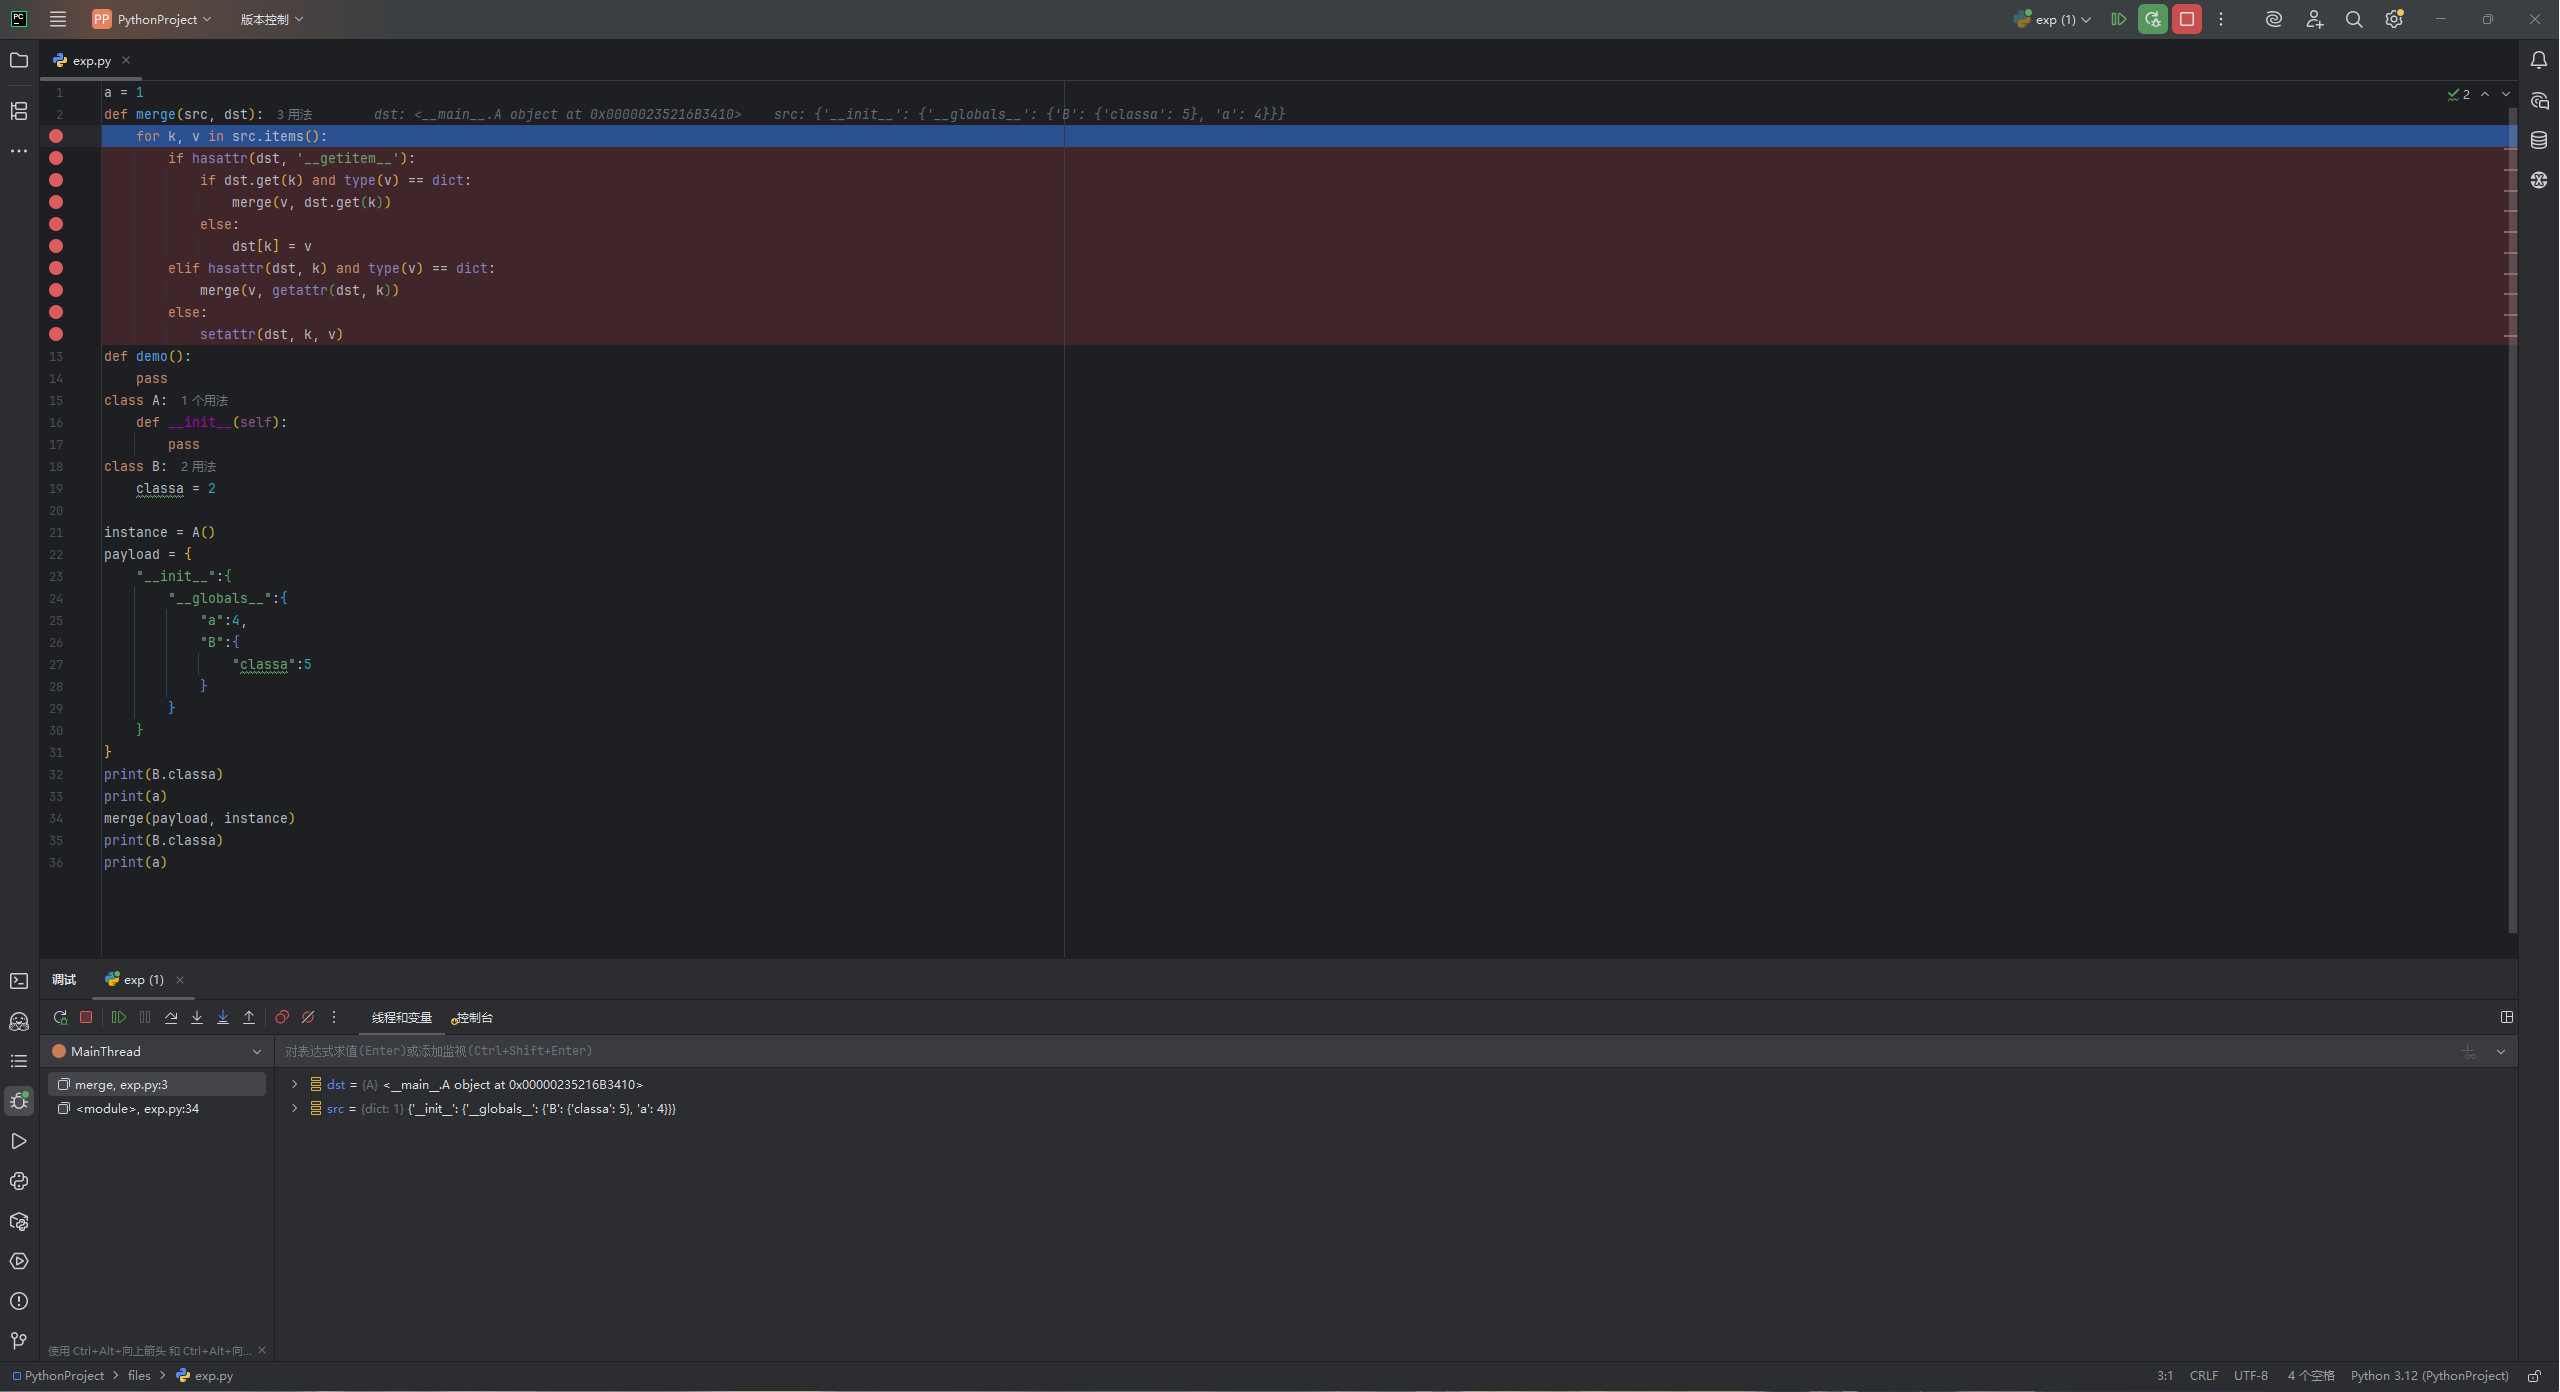Click Step Into arrow icon

pos(197,1017)
